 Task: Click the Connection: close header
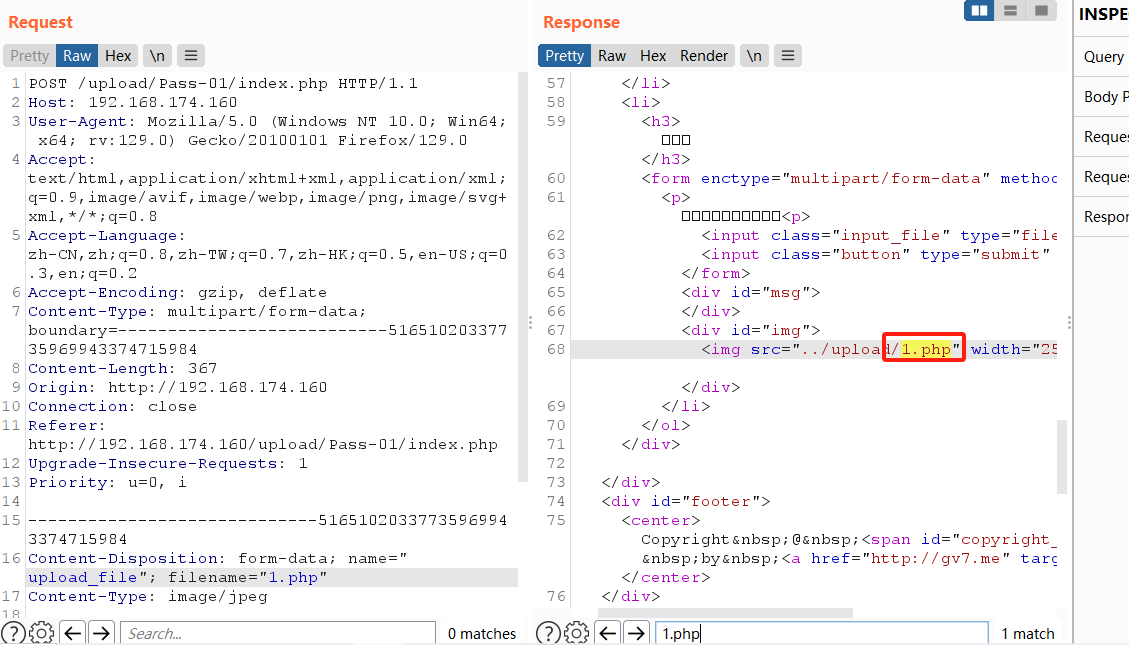(112, 406)
